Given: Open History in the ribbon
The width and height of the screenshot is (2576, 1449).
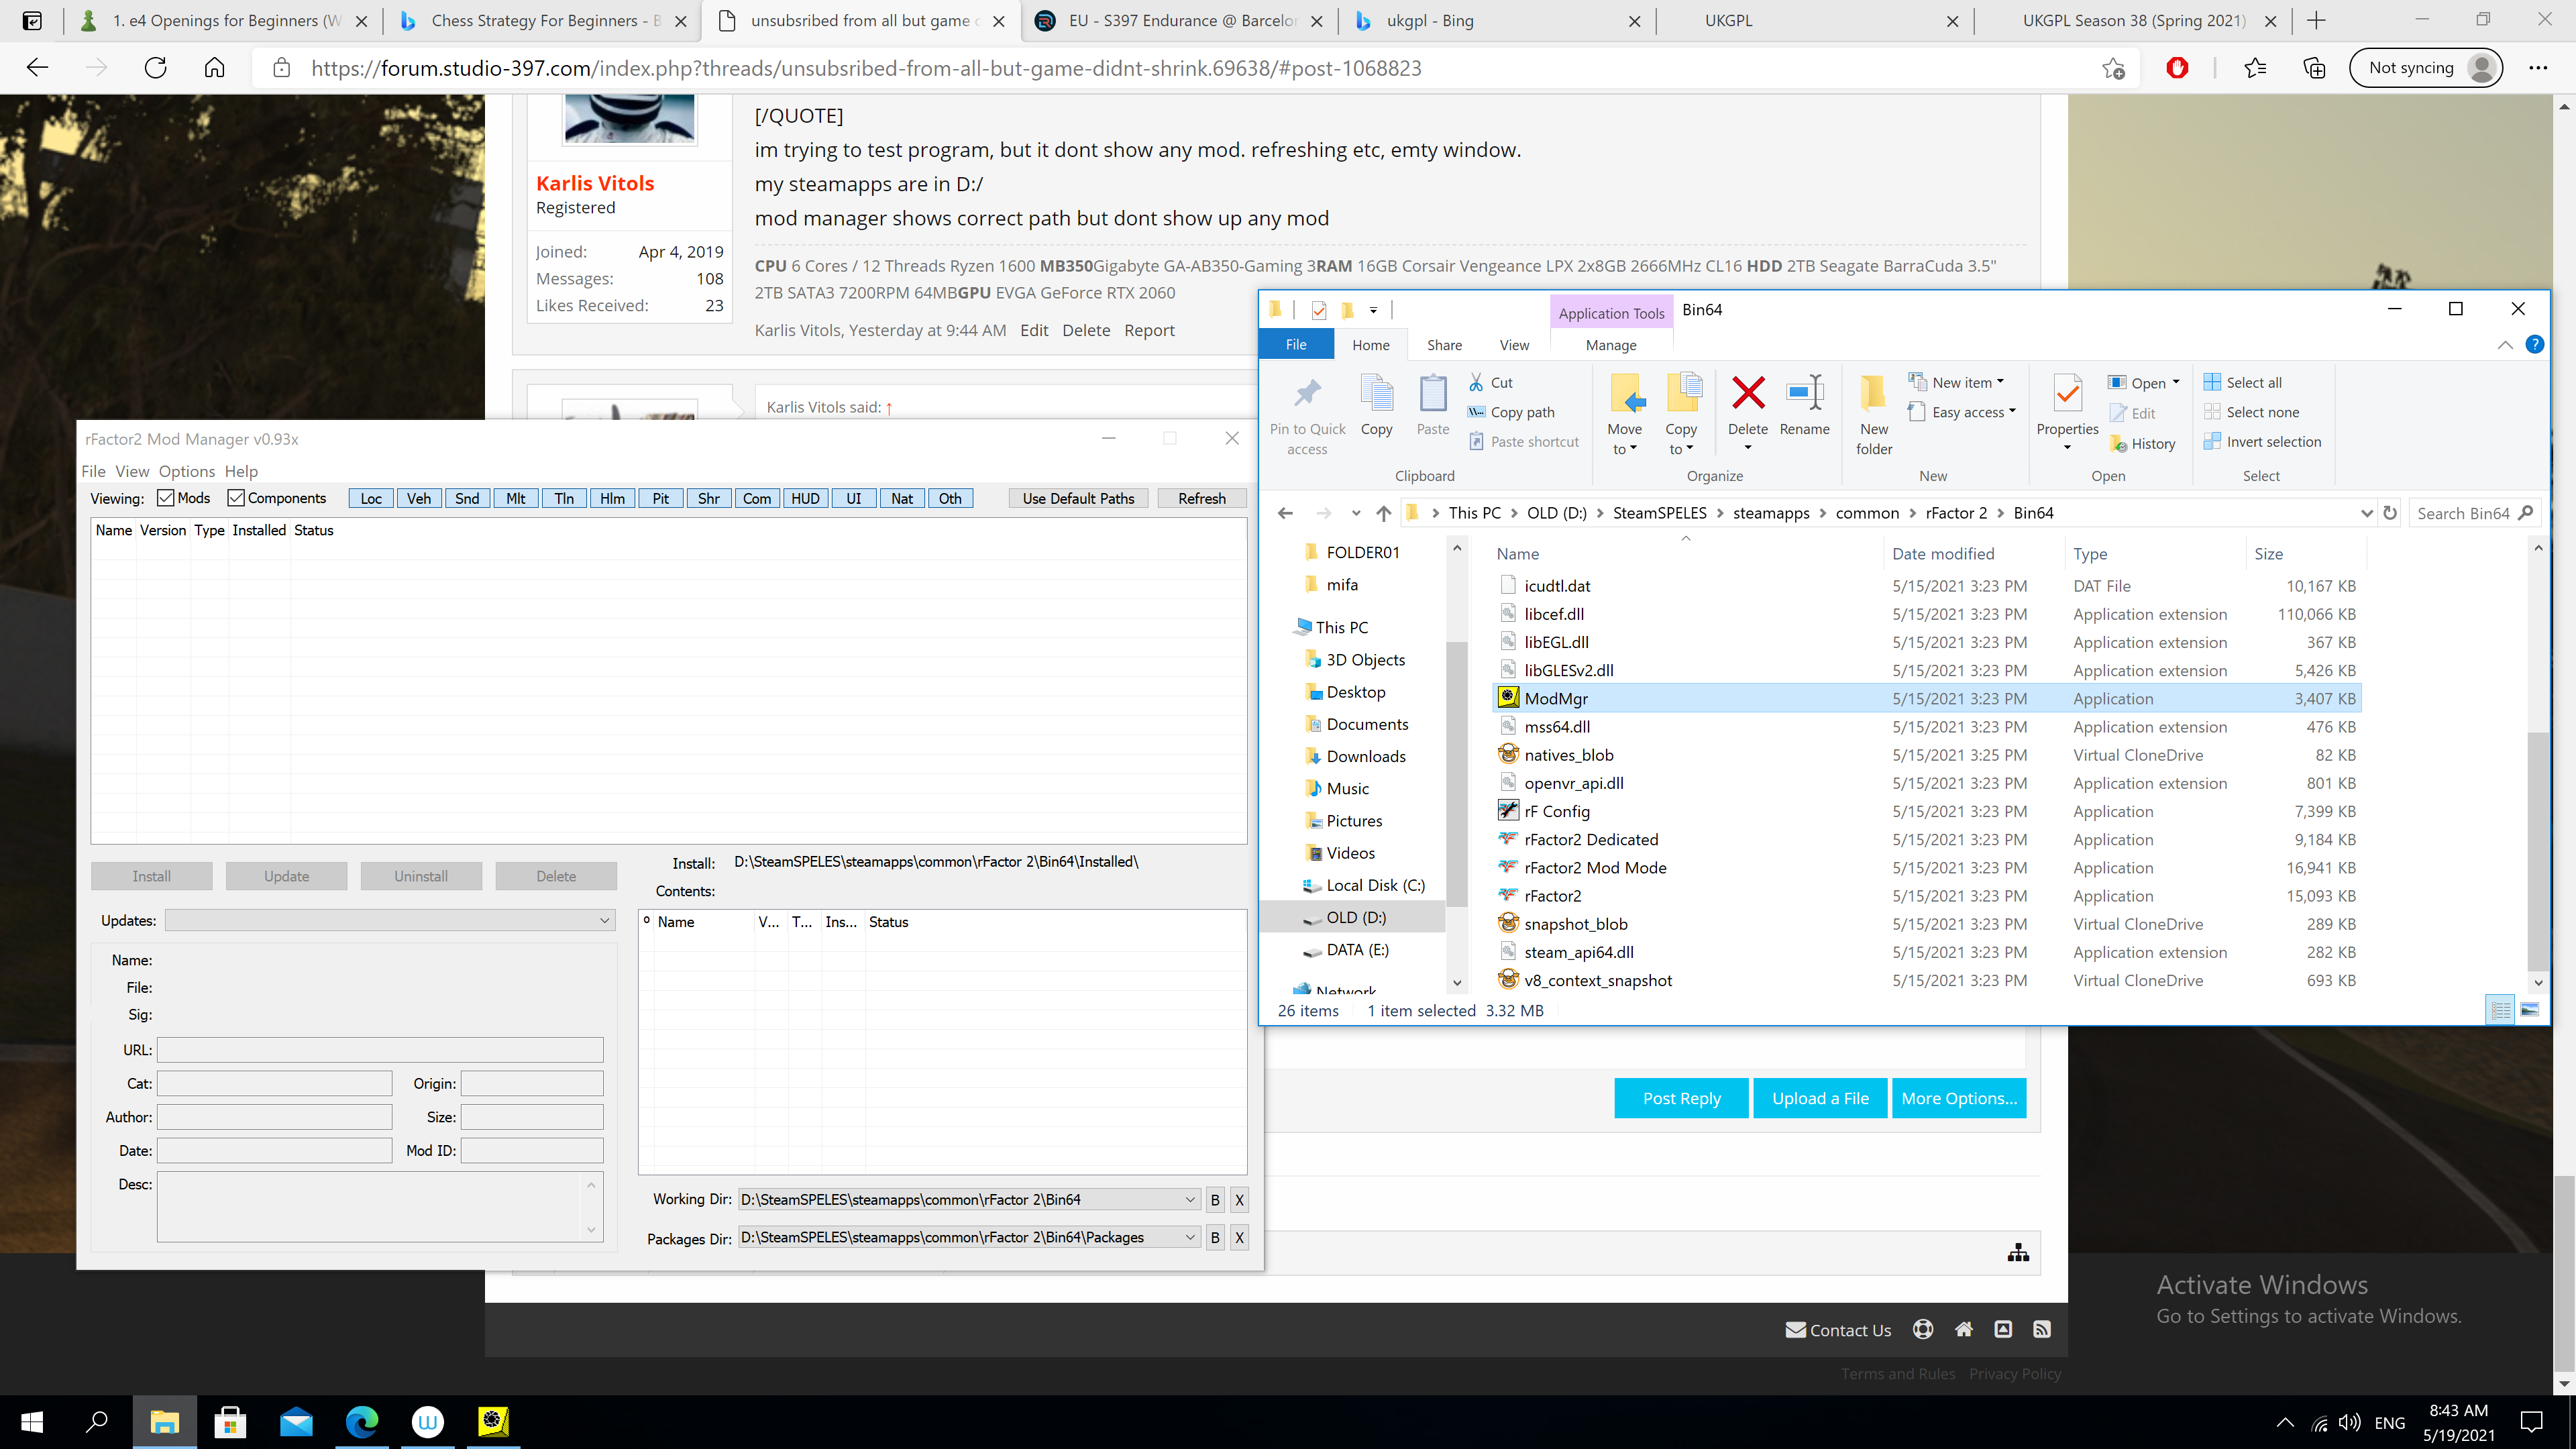Looking at the screenshot, I should (2142, 443).
